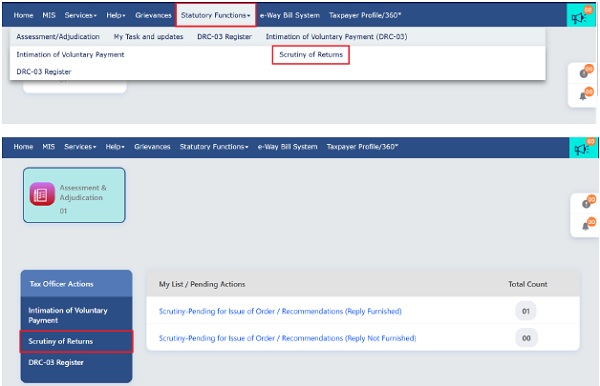Viewport: 600px width, 386px height.
Task: Click the megaphone icon in second navbar
Action: 580,149
